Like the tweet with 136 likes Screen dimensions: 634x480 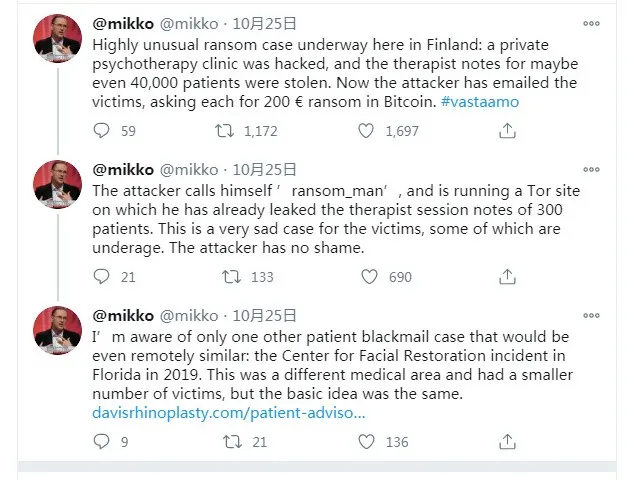pos(368,441)
